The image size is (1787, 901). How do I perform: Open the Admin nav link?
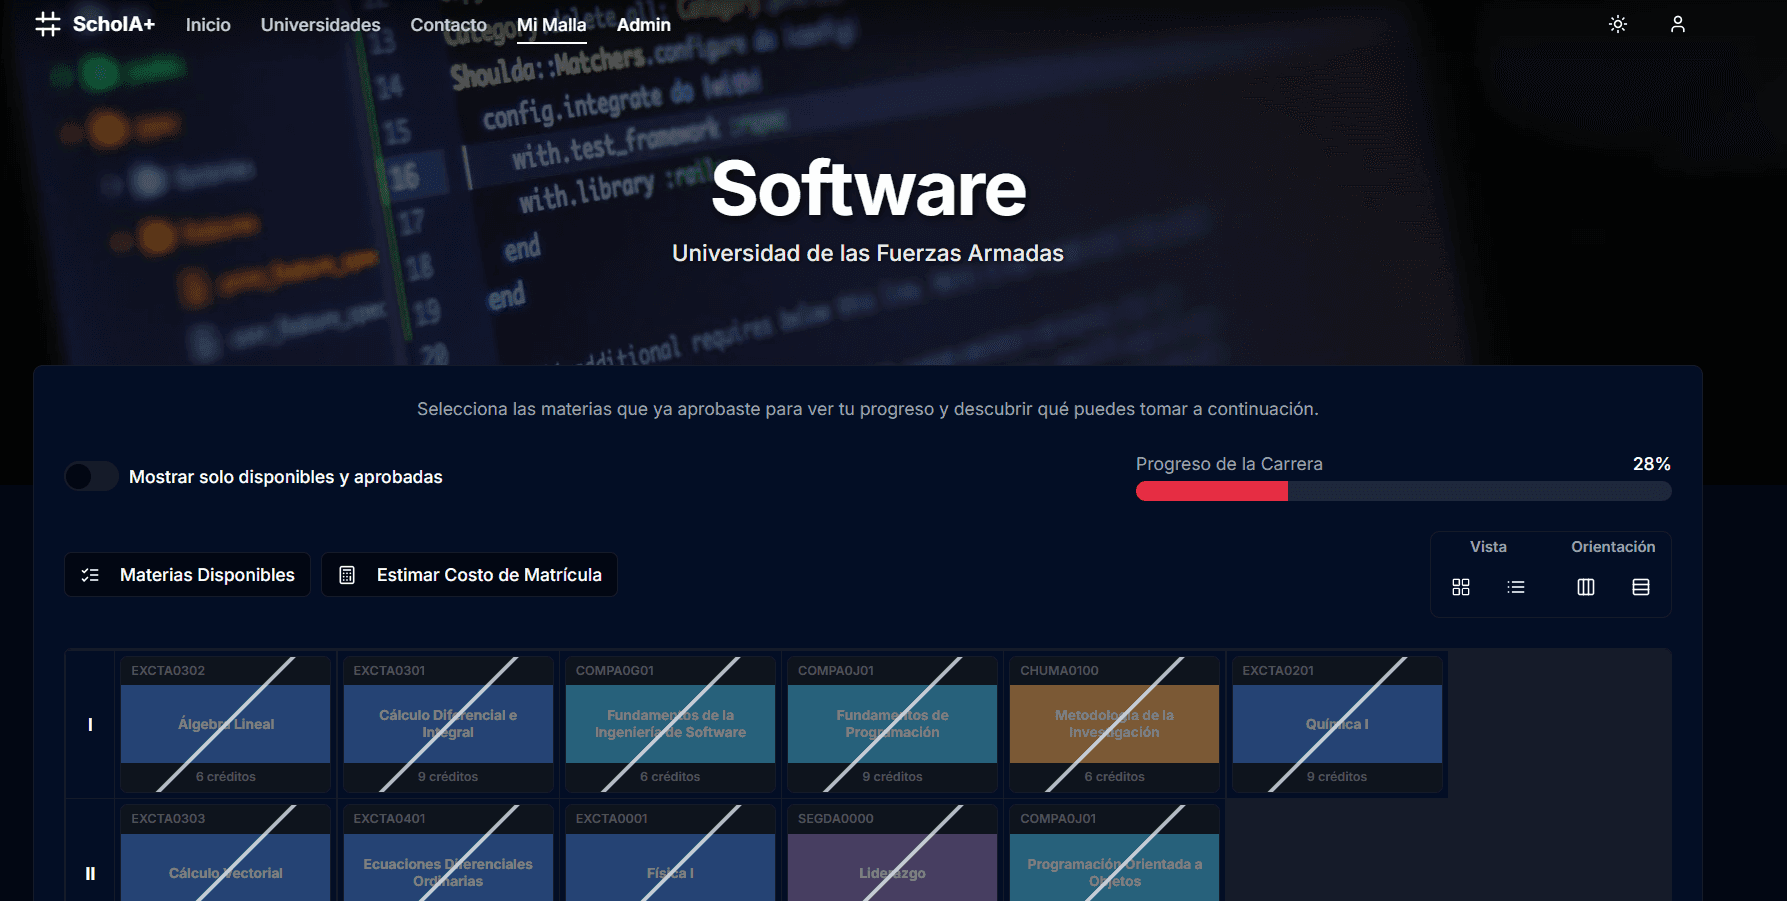pyautogui.click(x=643, y=25)
